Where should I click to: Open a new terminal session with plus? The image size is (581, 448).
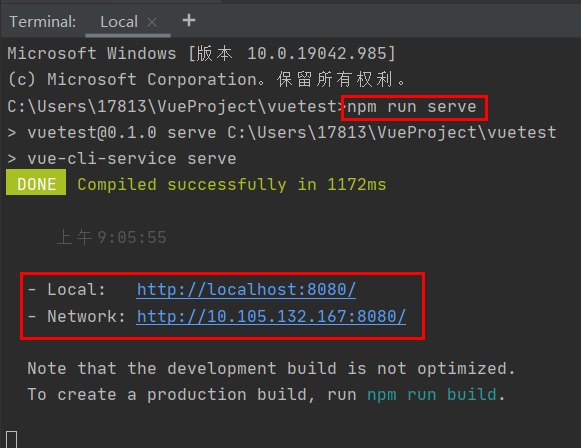[x=189, y=20]
